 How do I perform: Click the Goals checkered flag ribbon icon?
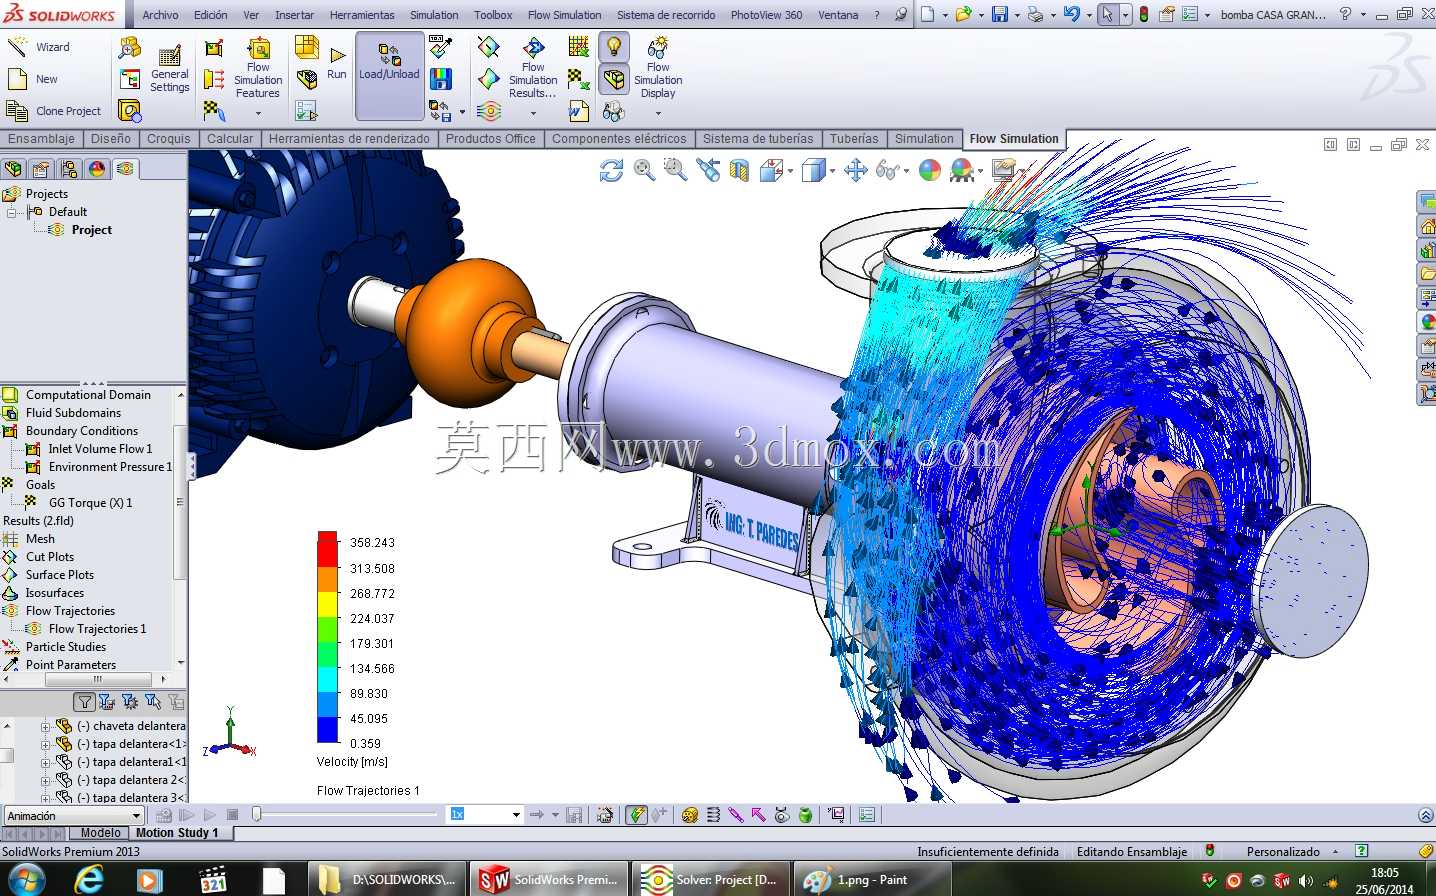214,109
